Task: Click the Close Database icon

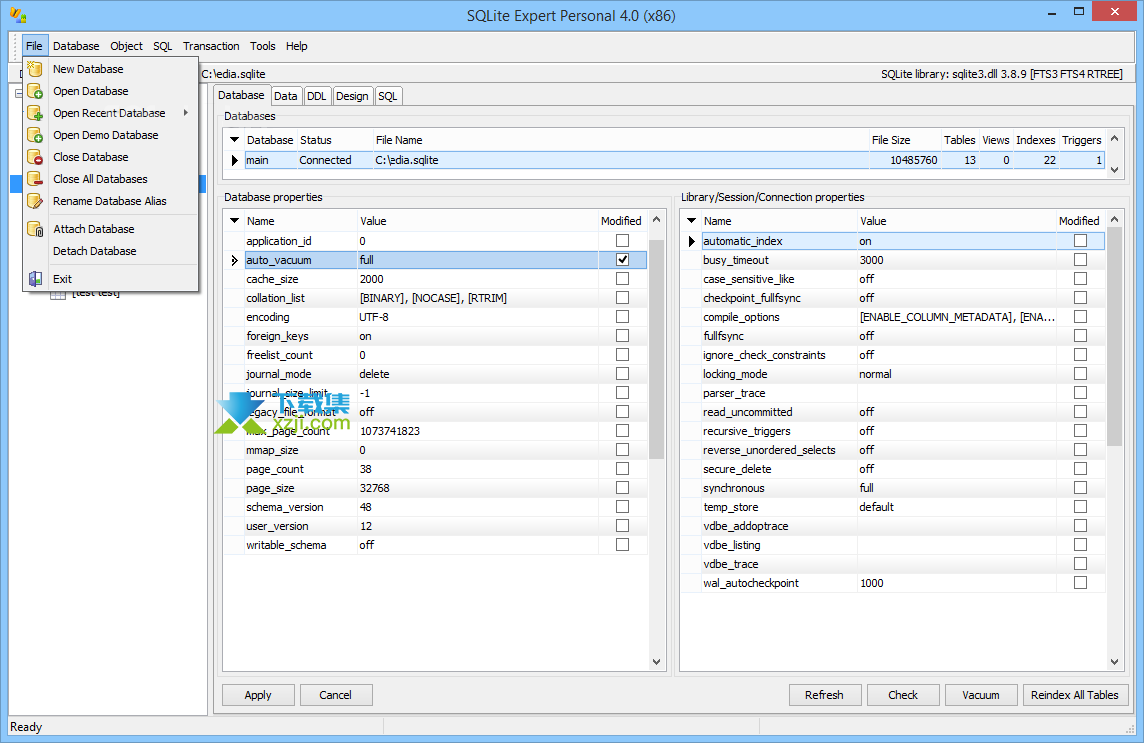Action: tap(34, 157)
